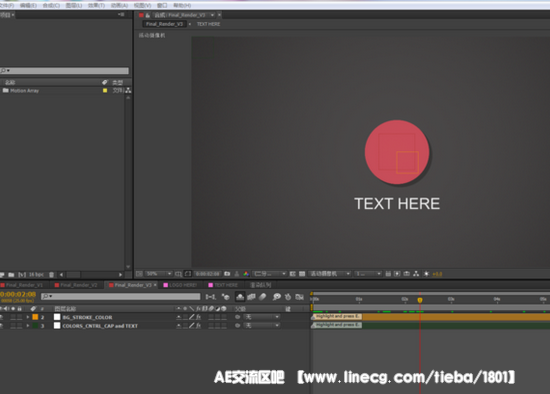The height and width of the screenshot is (394, 550).
Task: Click new composition icon in project panel
Action: coord(22,274)
